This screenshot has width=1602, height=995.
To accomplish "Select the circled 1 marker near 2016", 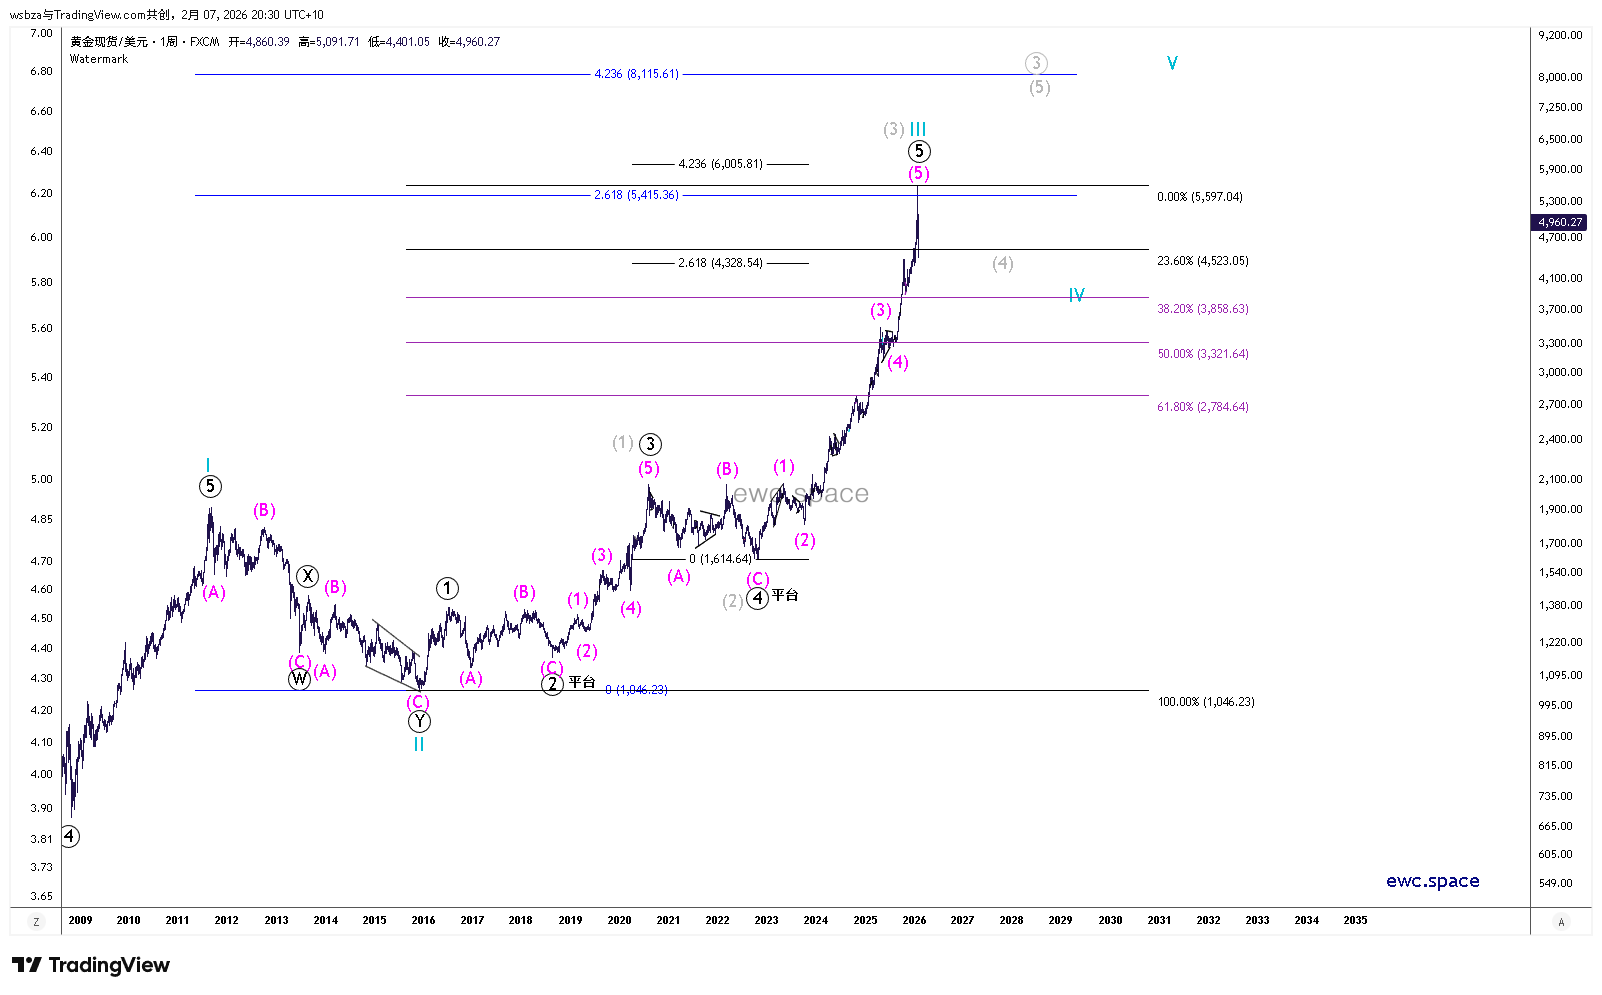I will [447, 589].
